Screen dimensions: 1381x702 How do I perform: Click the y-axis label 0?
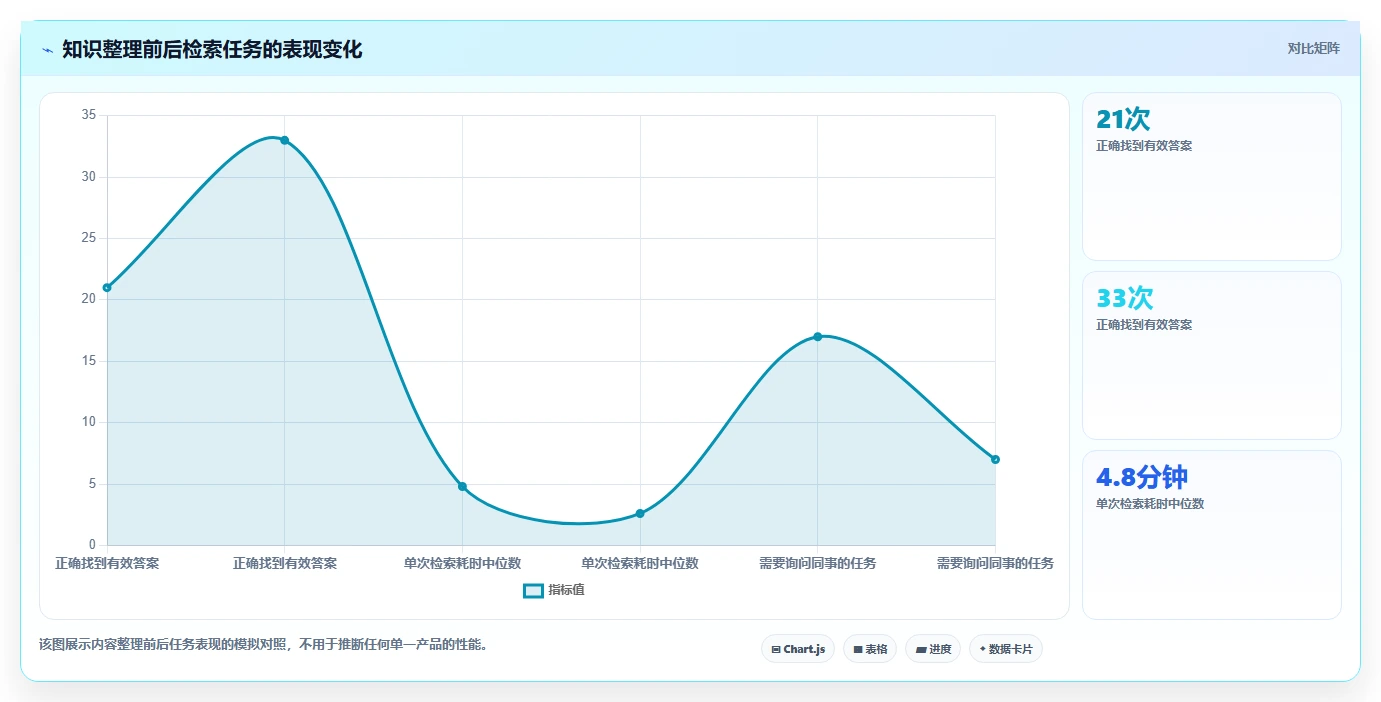[92, 545]
